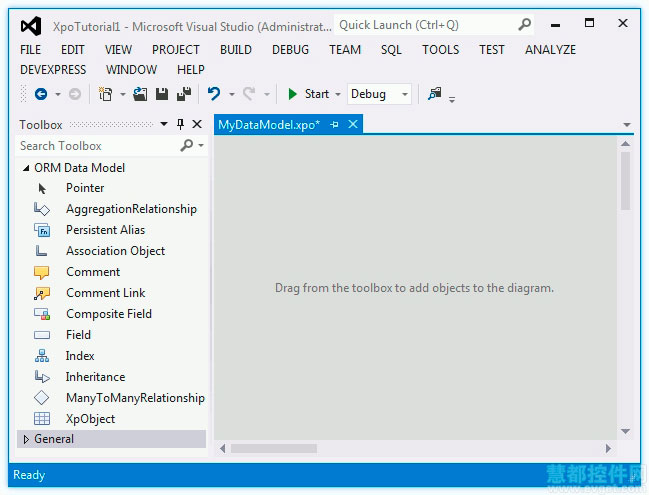Click the Quick Launch search field
Screen dimensions: 649x495
434,25
